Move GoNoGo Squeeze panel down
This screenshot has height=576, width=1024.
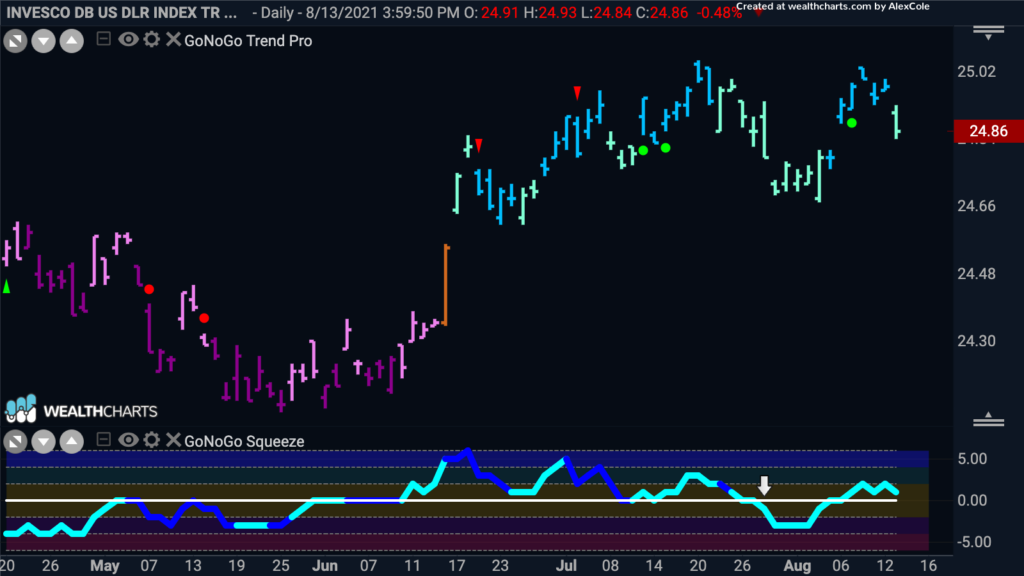[43, 442]
